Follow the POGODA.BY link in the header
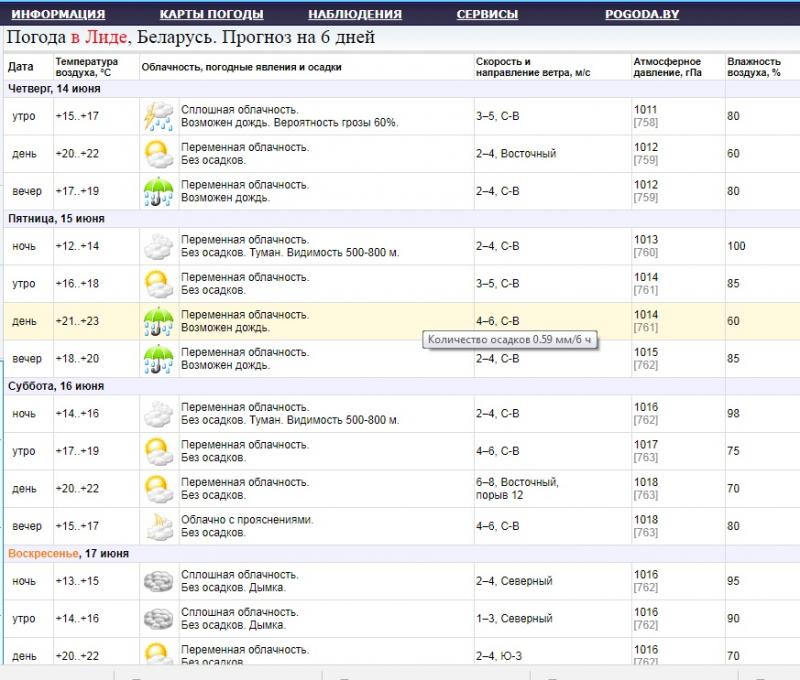The image size is (800, 680). point(643,15)
